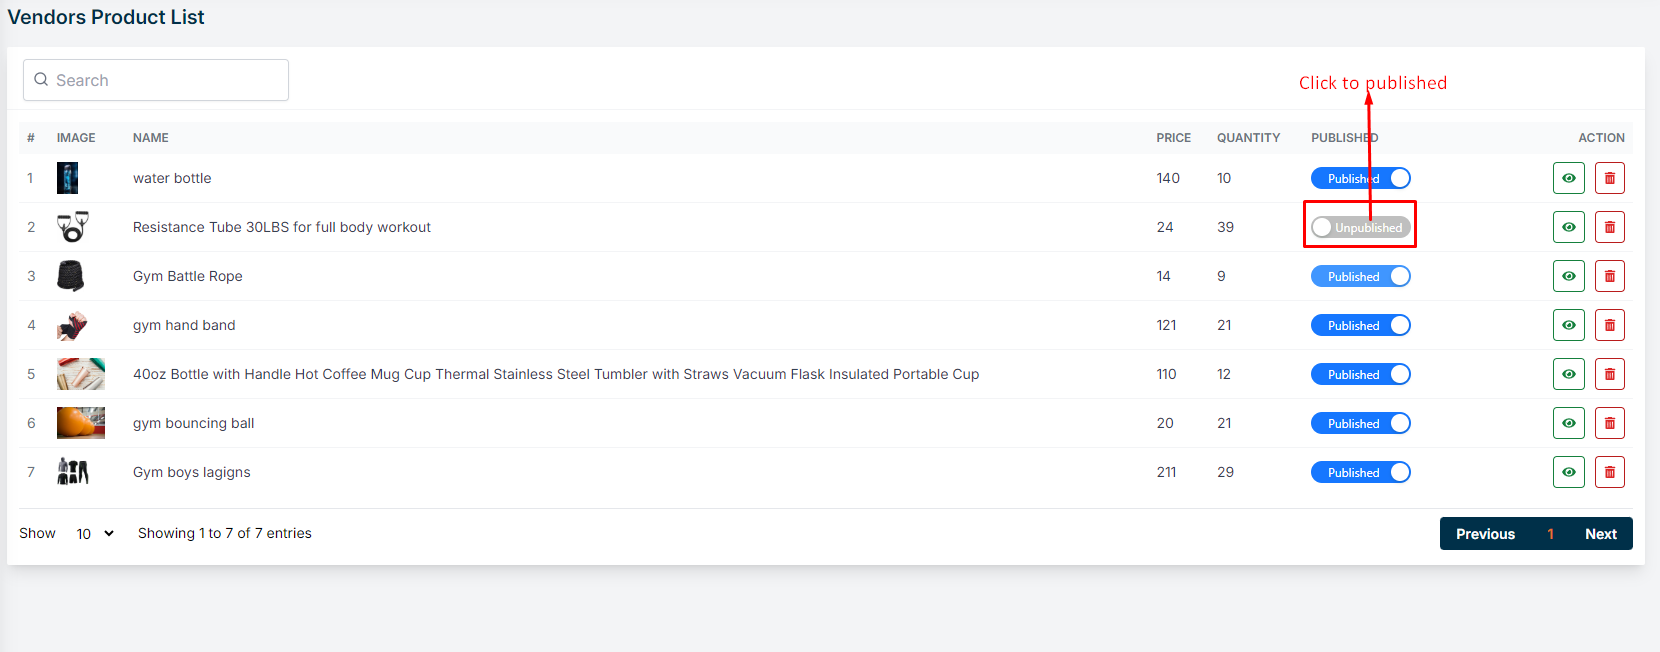Viewport: 1660px width, 652px height.
Task: Open the Show entries dropdown
Action: pyautogui.click(x=95, y=534)
